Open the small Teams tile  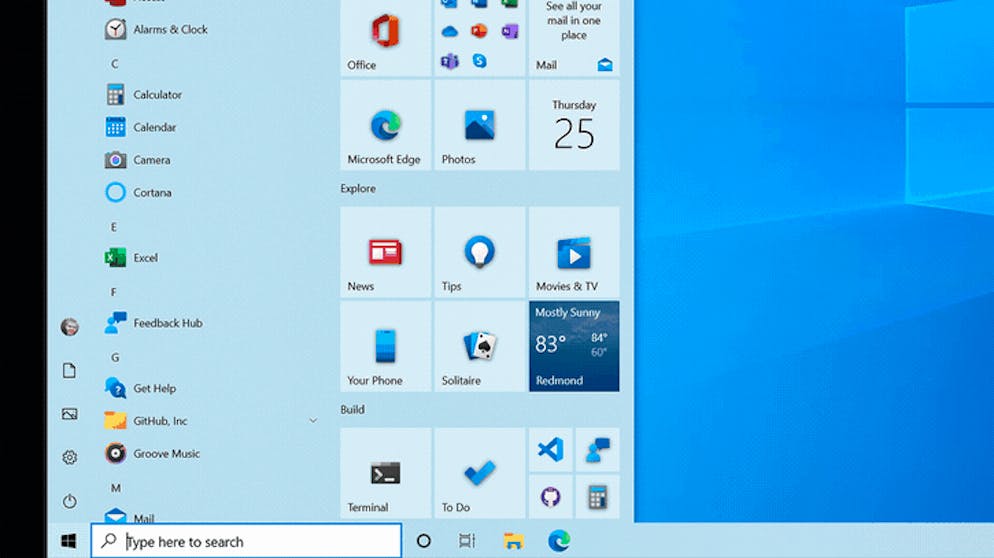pyautogui.click(x=449, y=61)
